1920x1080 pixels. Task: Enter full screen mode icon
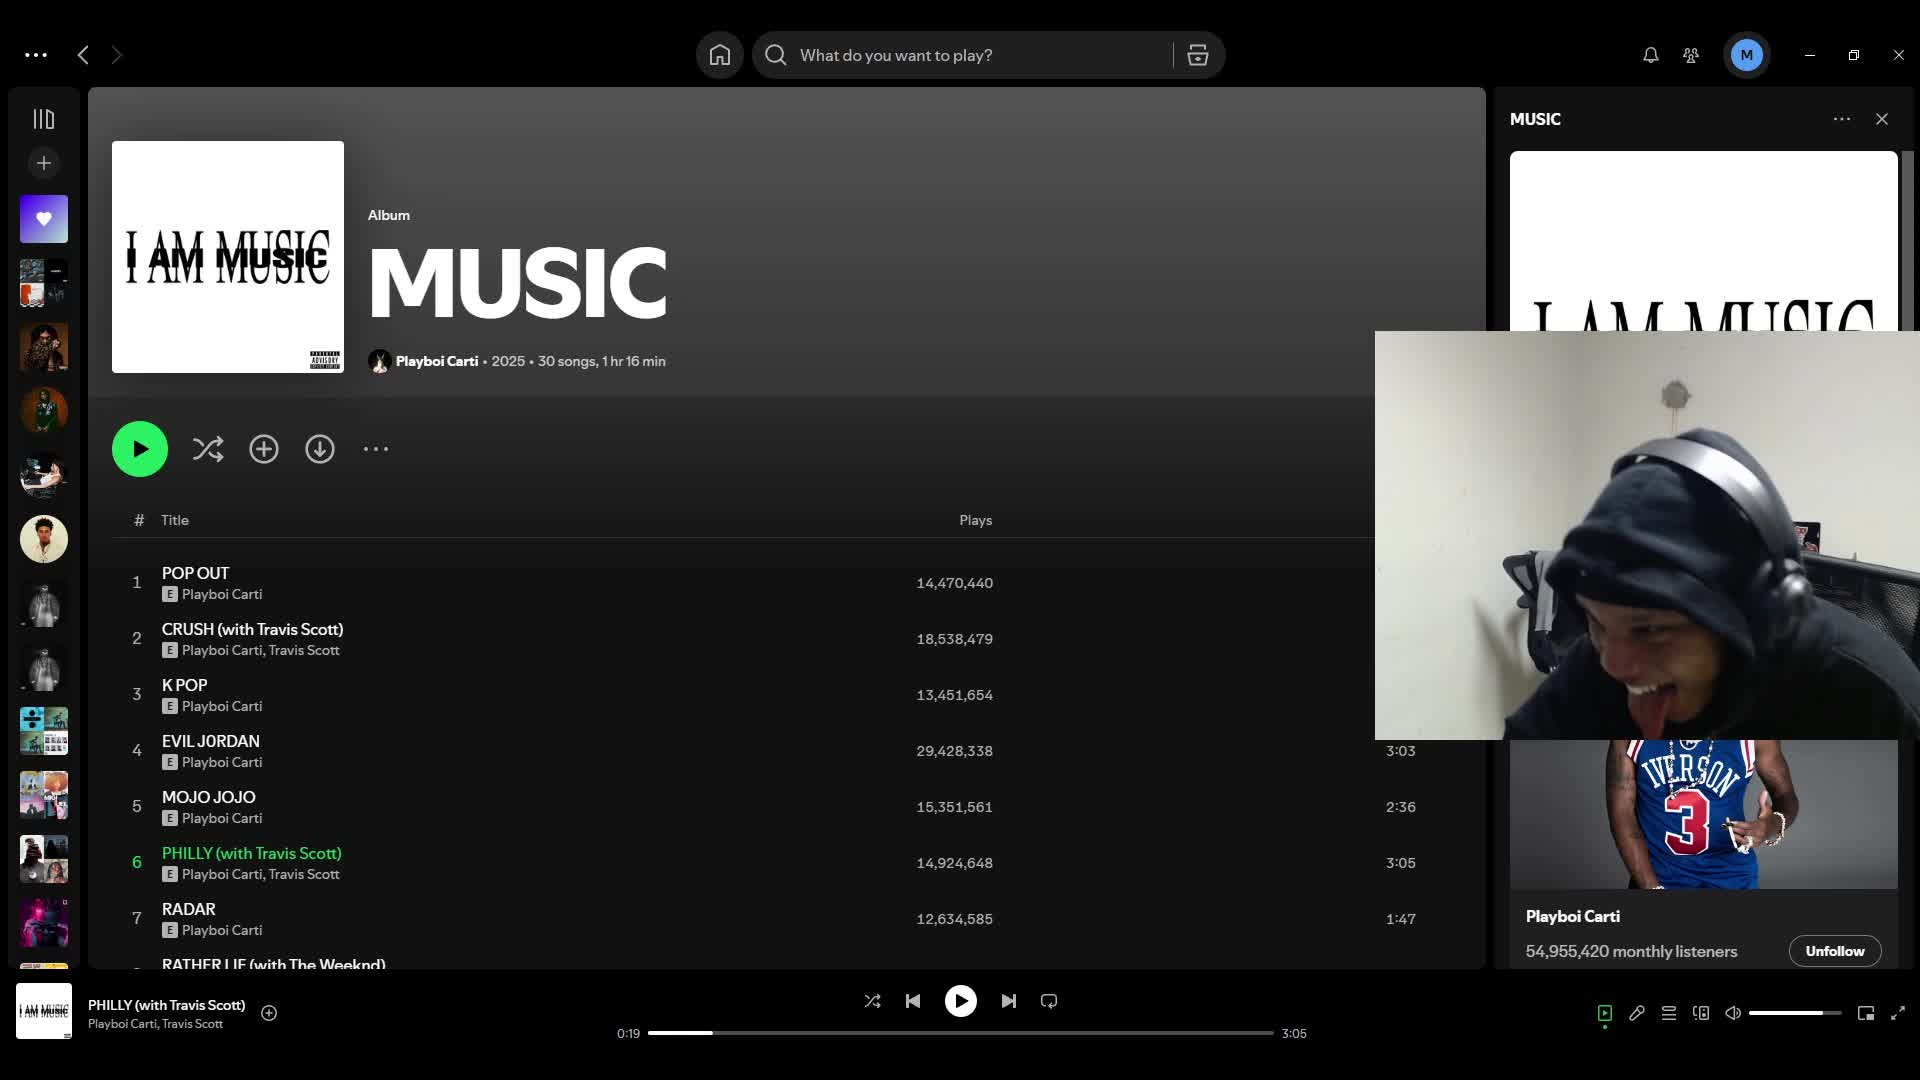click(1898, 1013)
